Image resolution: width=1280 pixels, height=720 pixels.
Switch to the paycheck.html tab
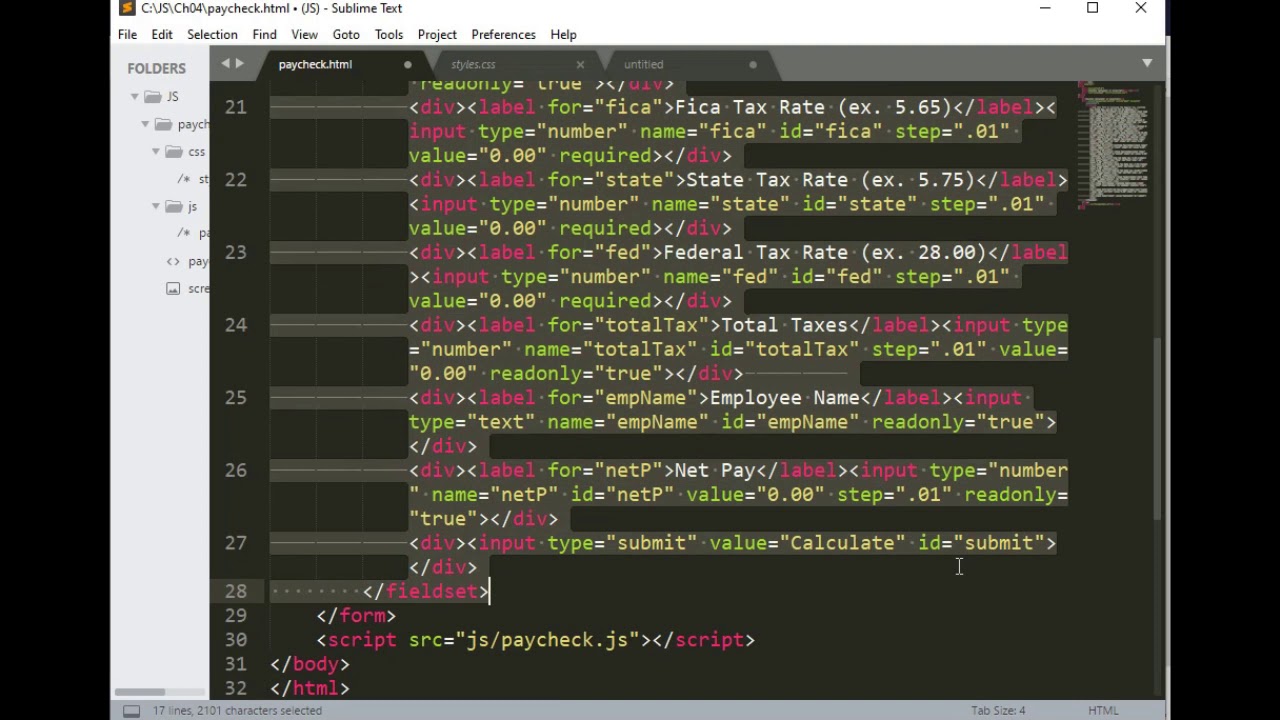(315, 64)
